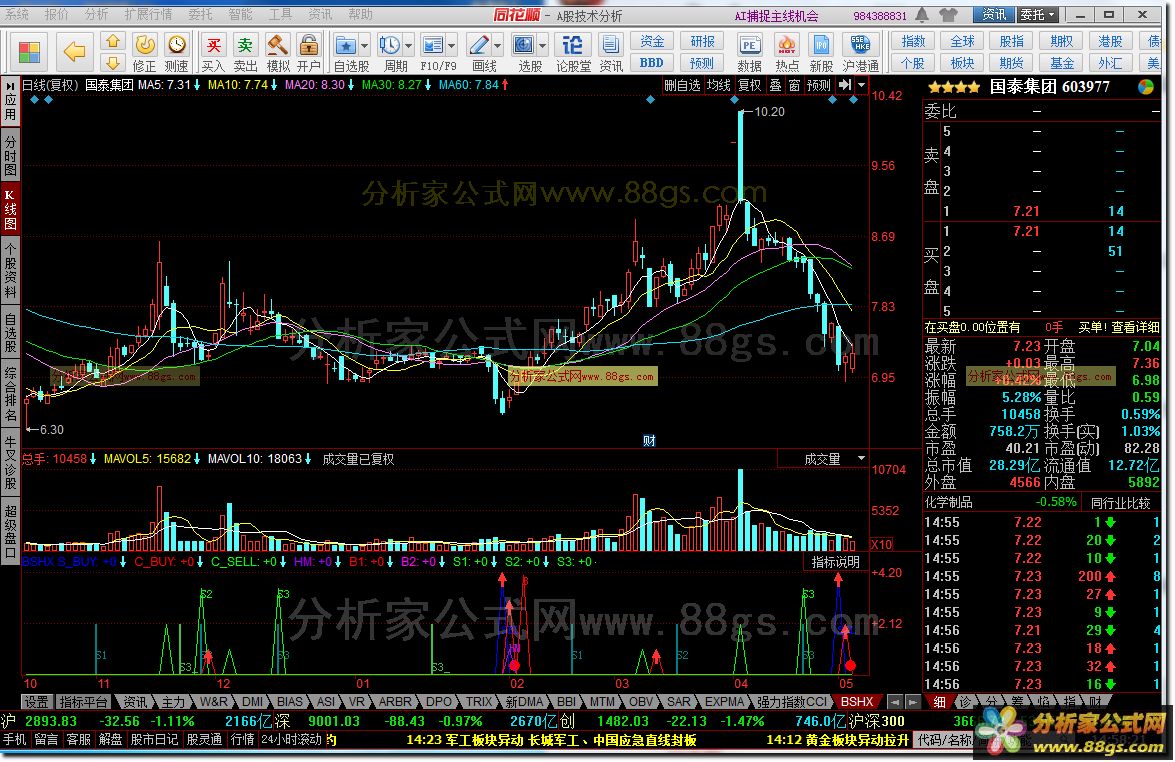The height and width of the screenshot is (762, 1175).
Task: Open 牛叉诊股 in the left sidebar
Action: tap(10, 463)
